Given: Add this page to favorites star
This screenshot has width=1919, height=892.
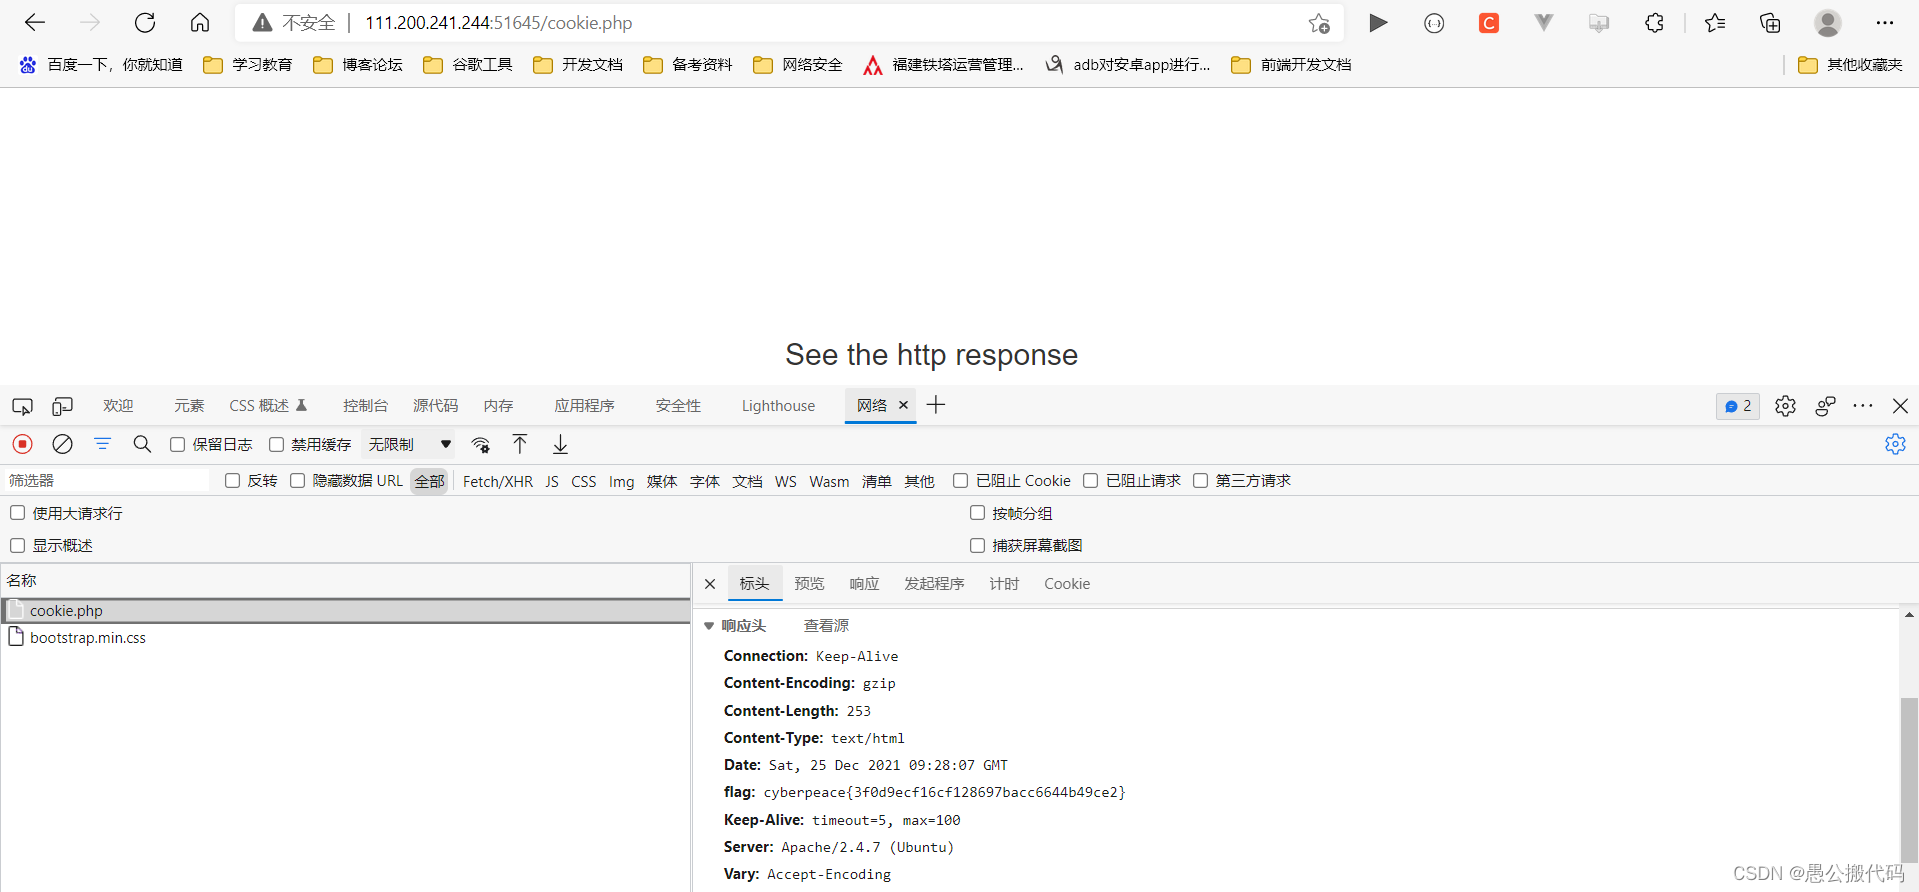Looking at the screenshot, I should [x=1319, y=23].
